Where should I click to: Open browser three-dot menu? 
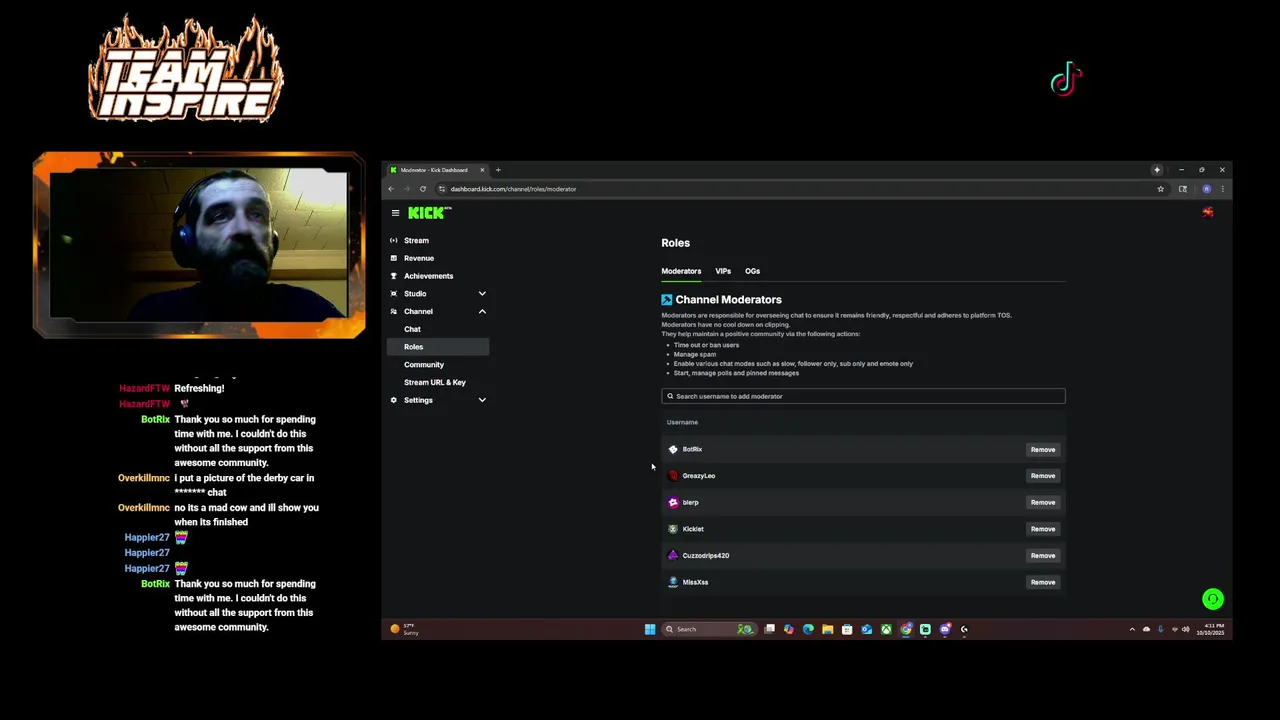click(x=1222, y=189)
